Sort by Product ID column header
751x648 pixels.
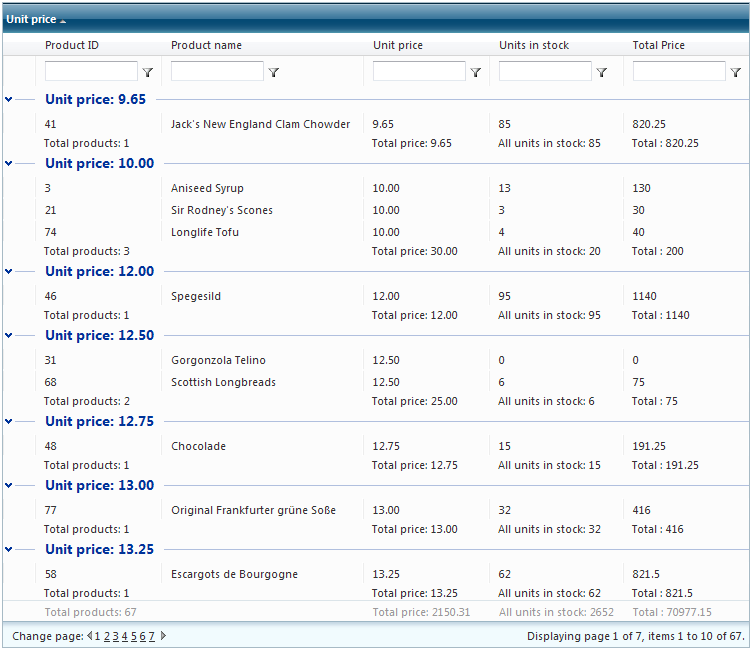(72, 45)
